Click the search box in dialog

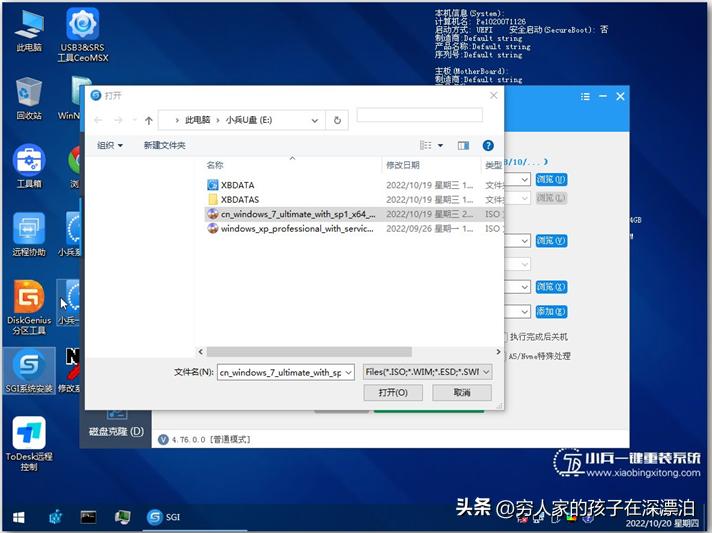420,115
